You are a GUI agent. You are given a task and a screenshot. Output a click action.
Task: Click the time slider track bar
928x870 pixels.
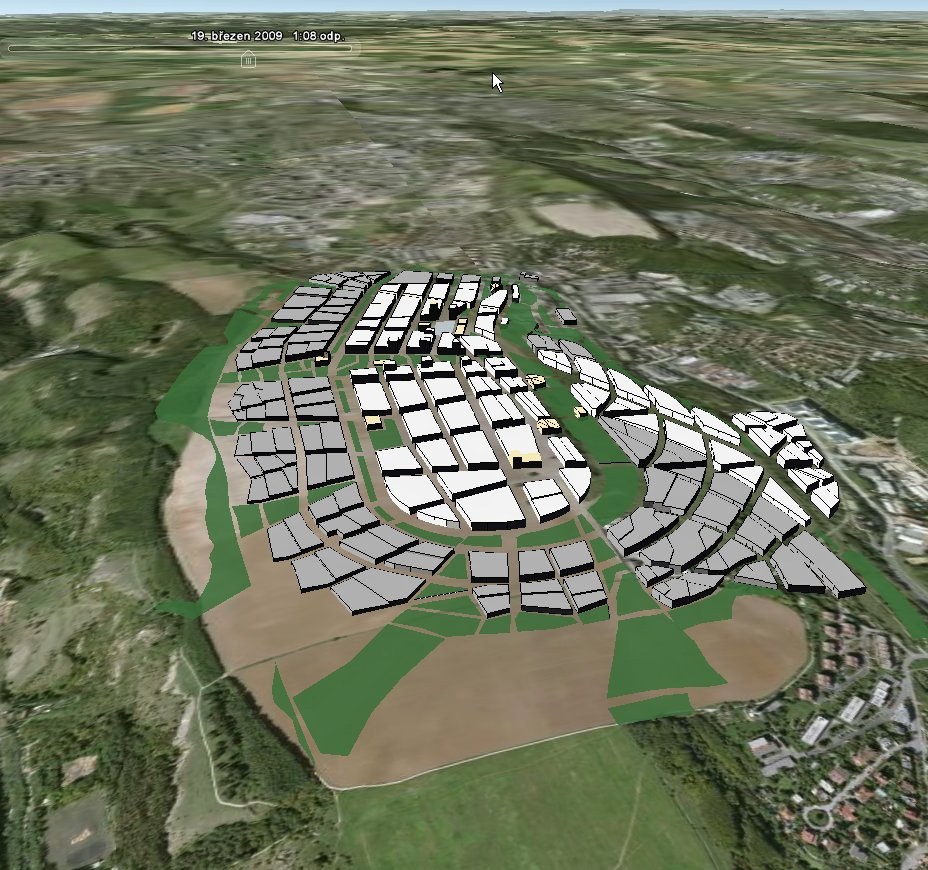(181, 48)
